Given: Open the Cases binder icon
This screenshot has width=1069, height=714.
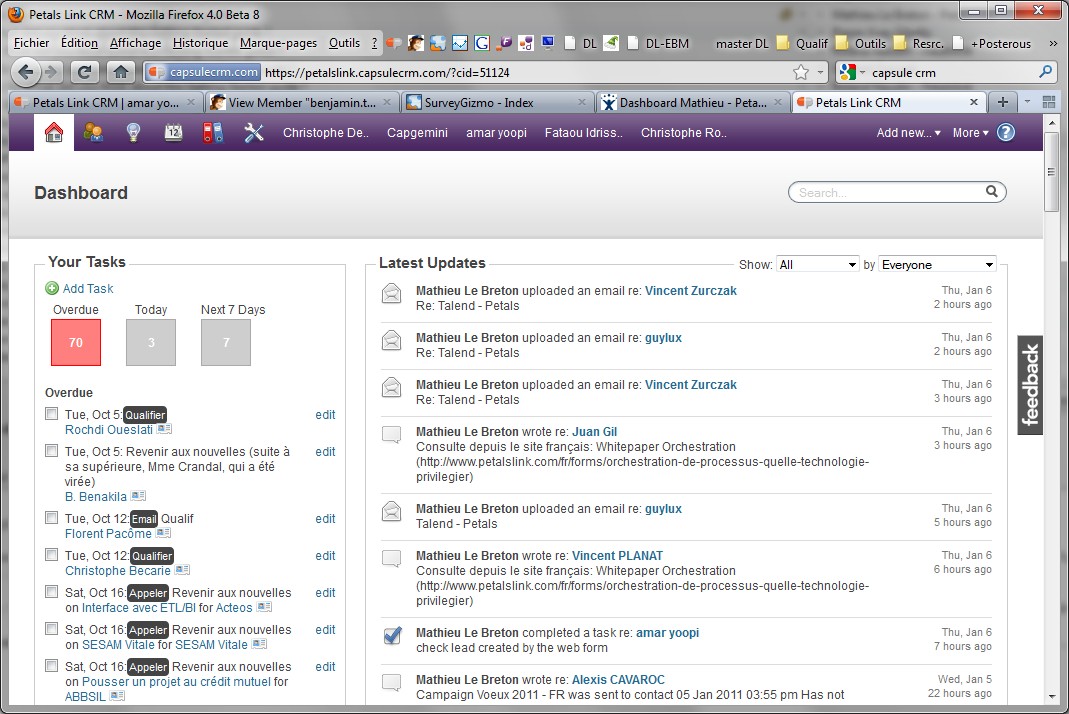Looking at the screenshot, I should [213, 133].
